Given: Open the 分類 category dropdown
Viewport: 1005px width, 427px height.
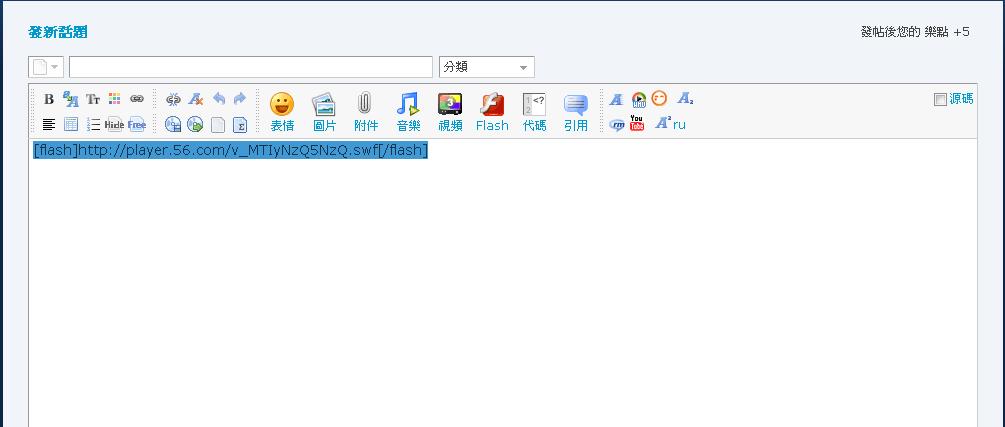Looking at the screenshot, I should point(486,67).
